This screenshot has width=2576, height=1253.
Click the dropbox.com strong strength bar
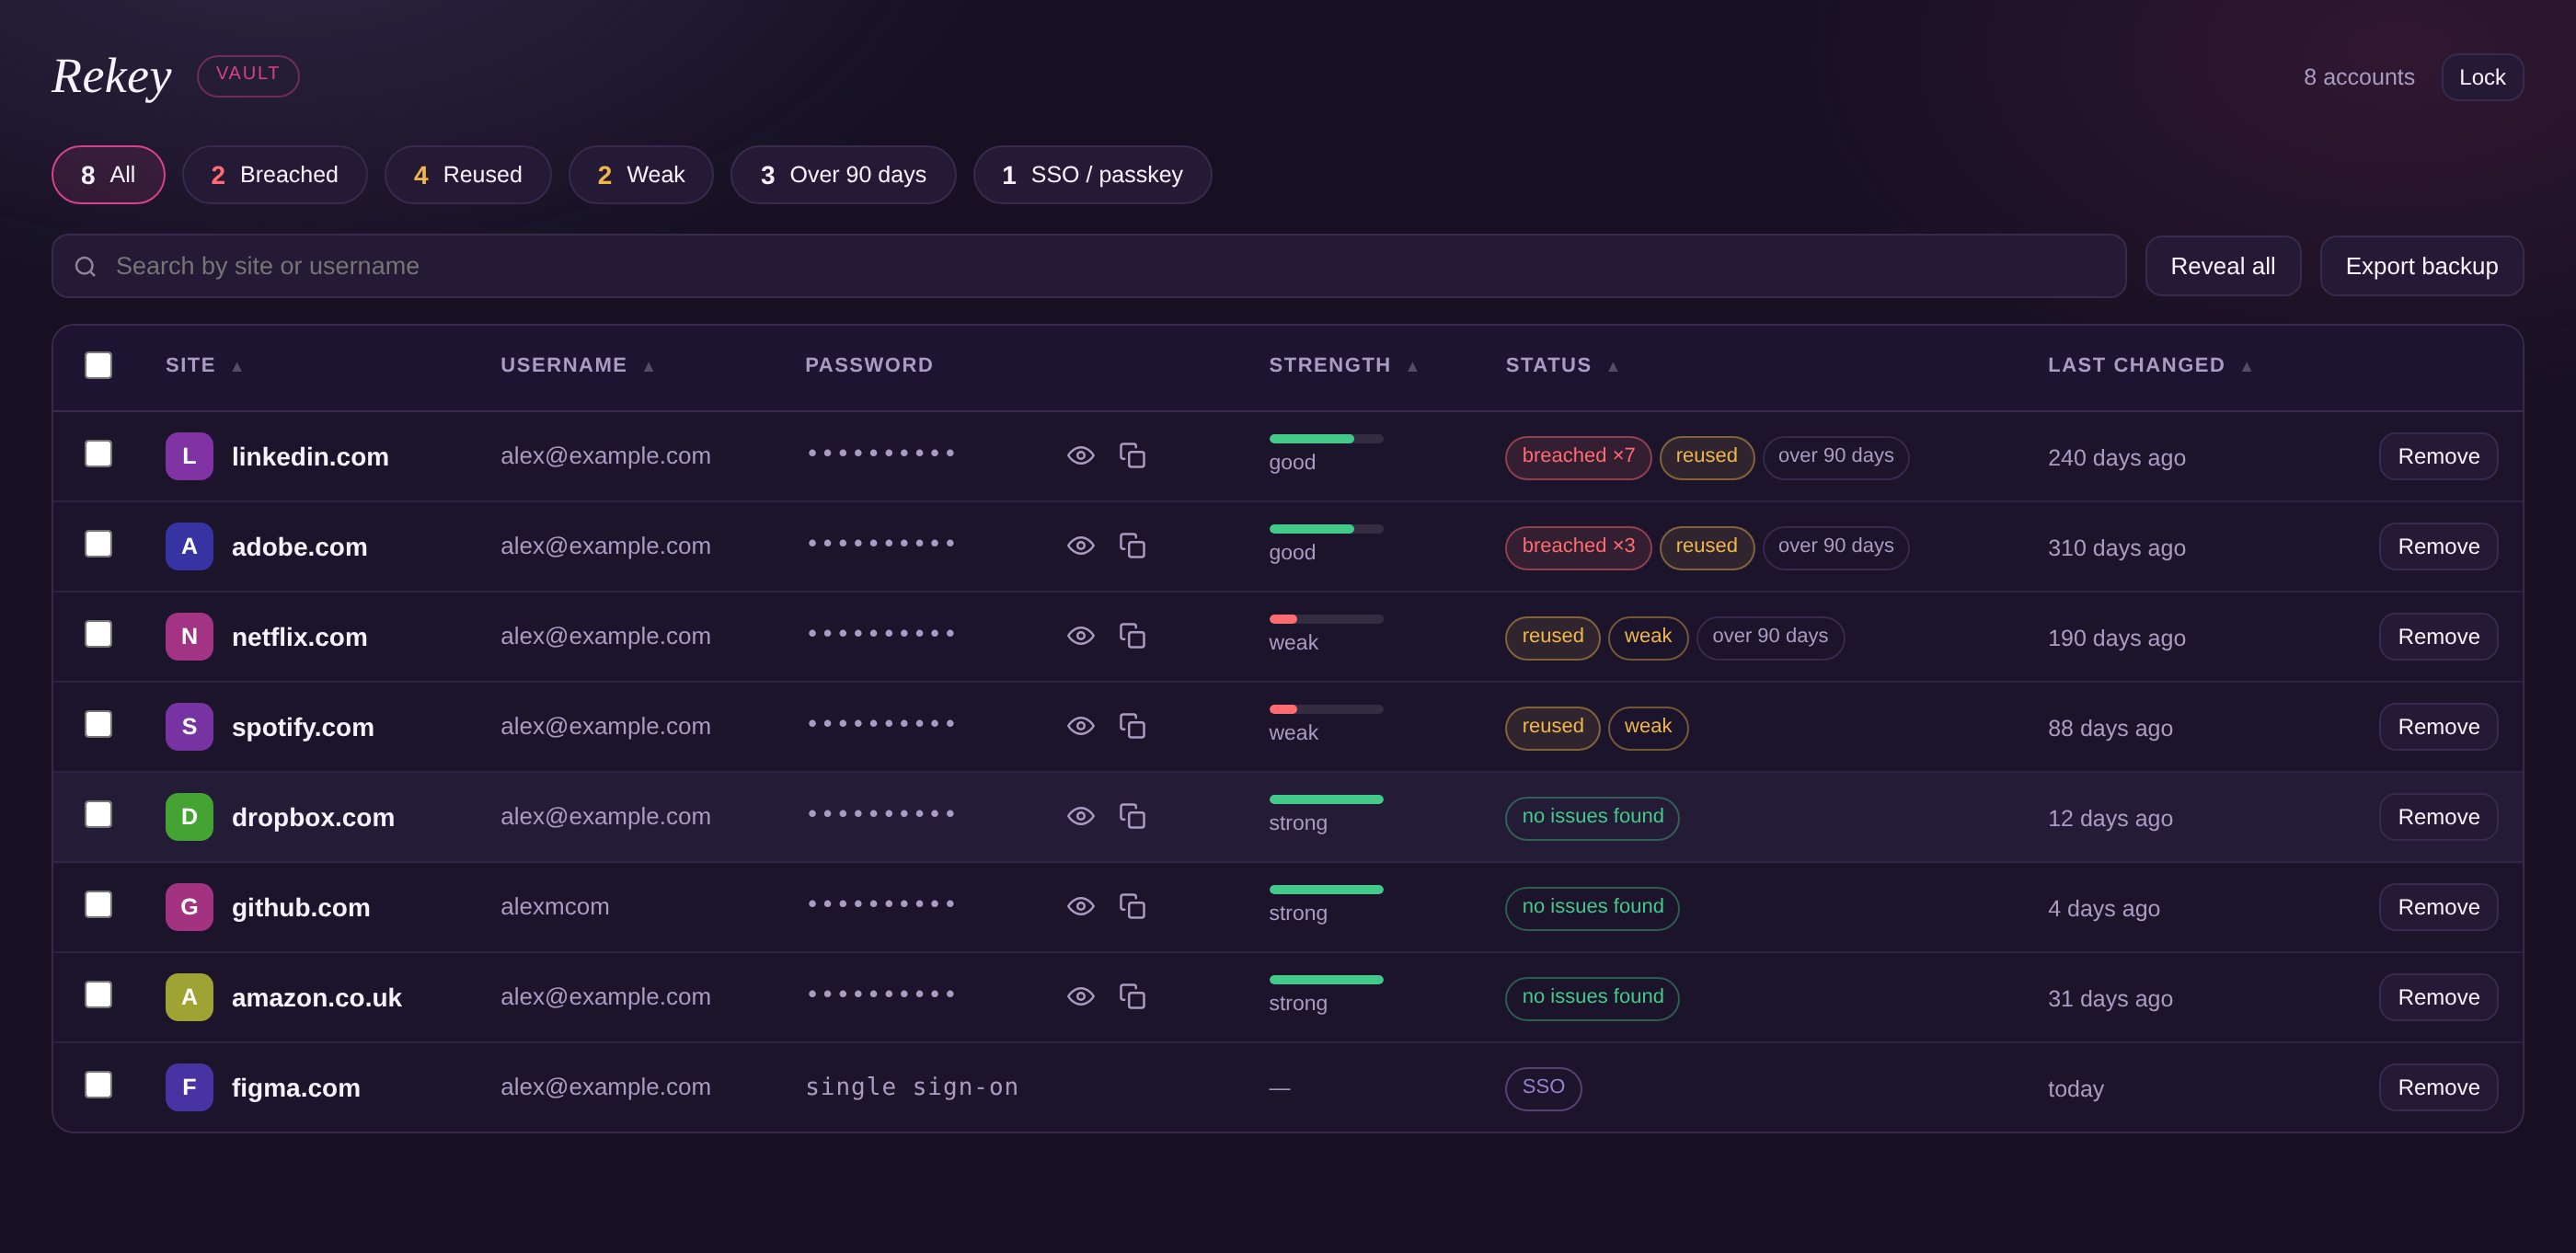point(1326,799)
